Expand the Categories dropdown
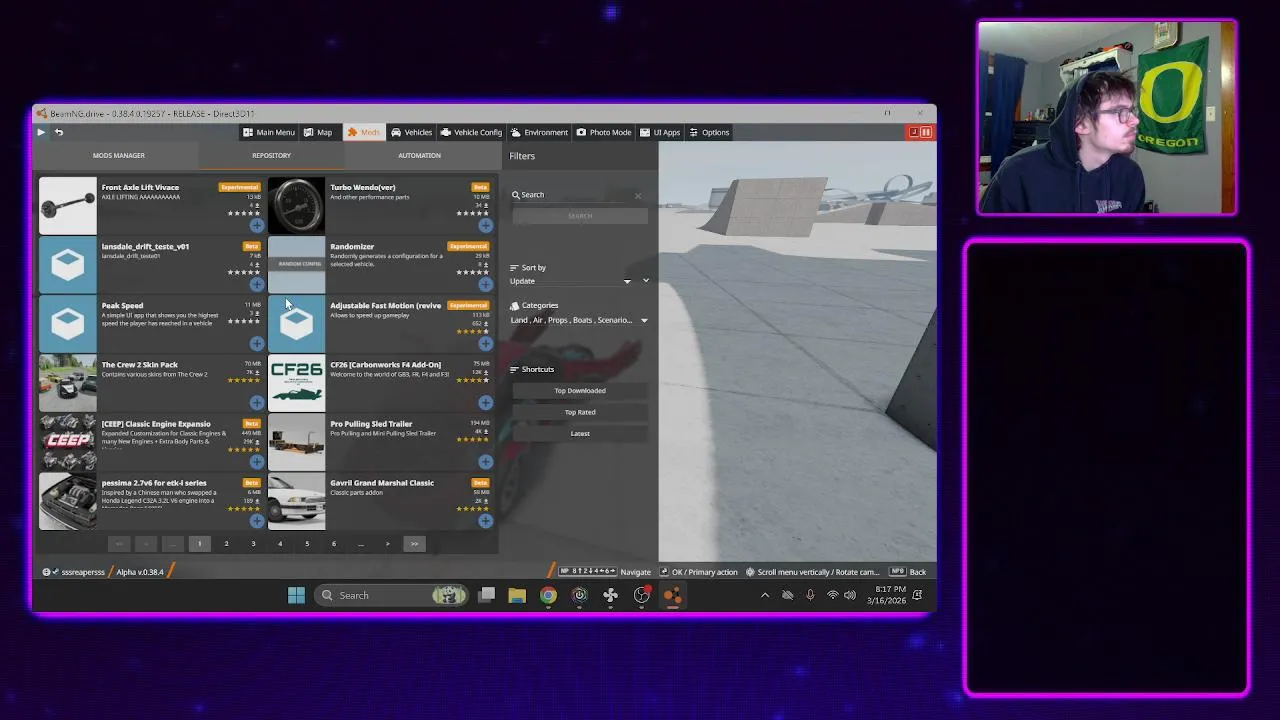This screenshot has width=1280, height=720. [579, 320]
